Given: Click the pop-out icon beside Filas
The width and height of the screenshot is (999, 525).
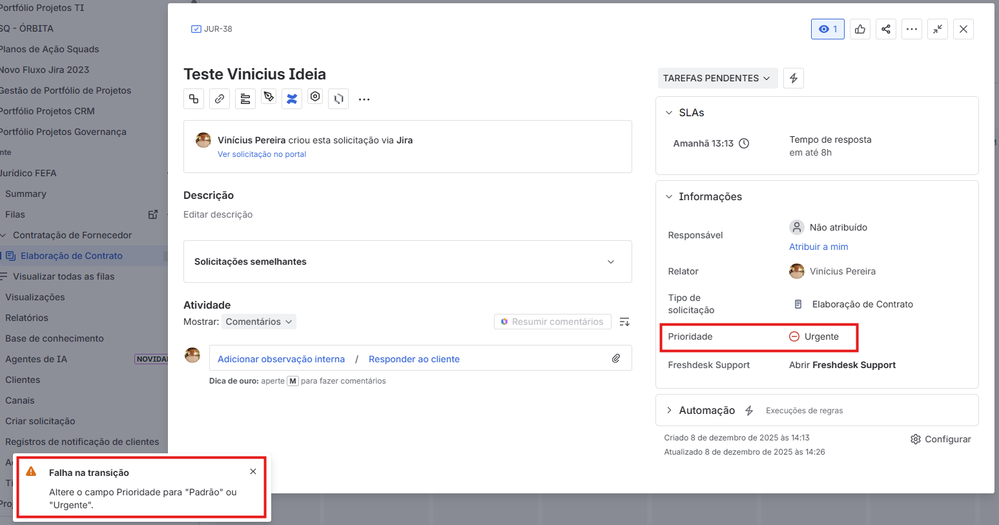Looking at the screenshot, I should pos(153,215).
